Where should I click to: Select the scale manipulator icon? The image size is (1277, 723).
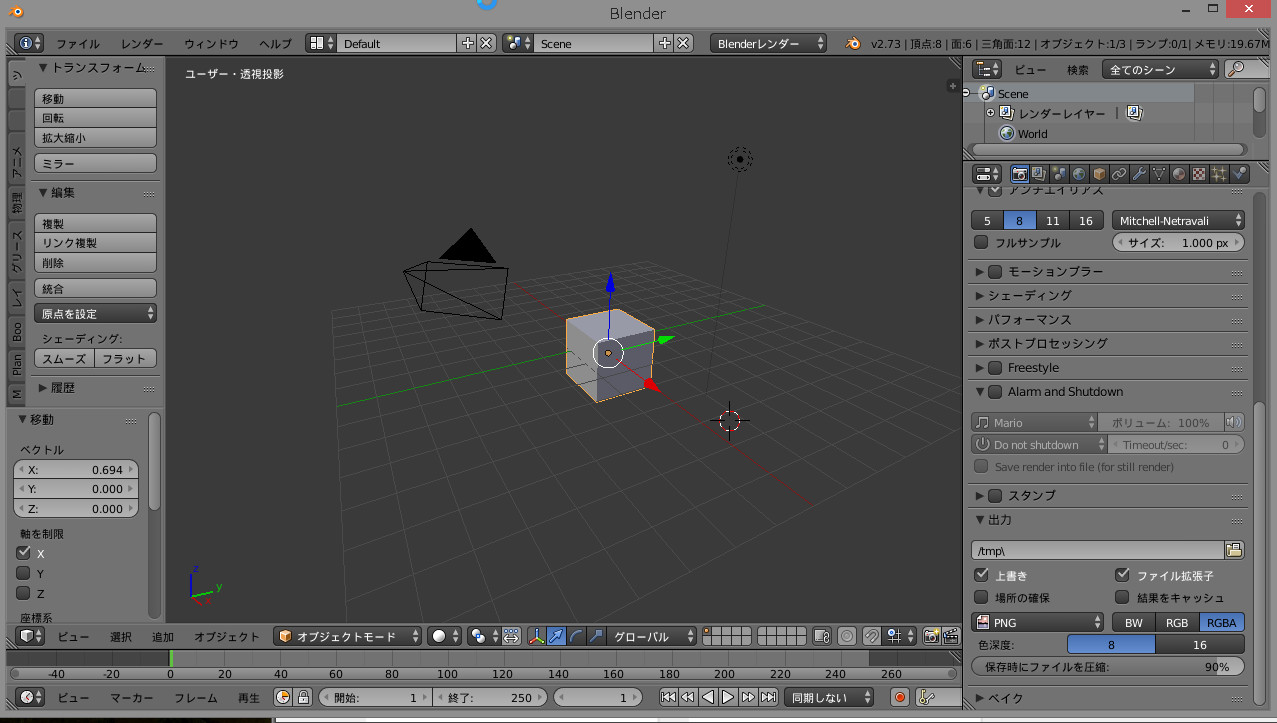pyautogui.click(x=597, y=636)
